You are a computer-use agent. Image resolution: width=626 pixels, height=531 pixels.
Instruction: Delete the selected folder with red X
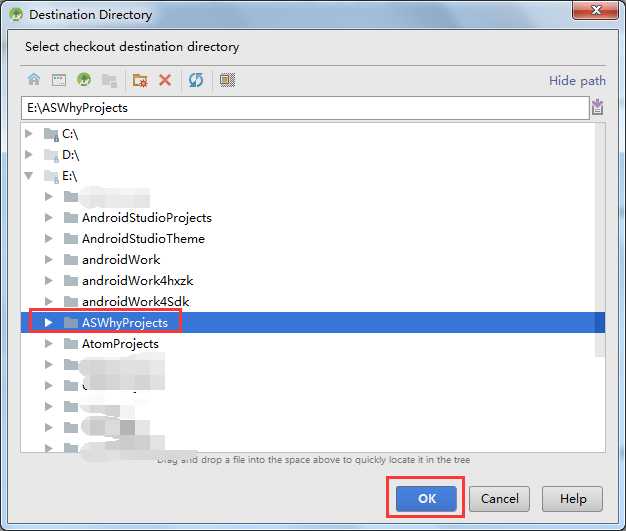pos(165,80)
